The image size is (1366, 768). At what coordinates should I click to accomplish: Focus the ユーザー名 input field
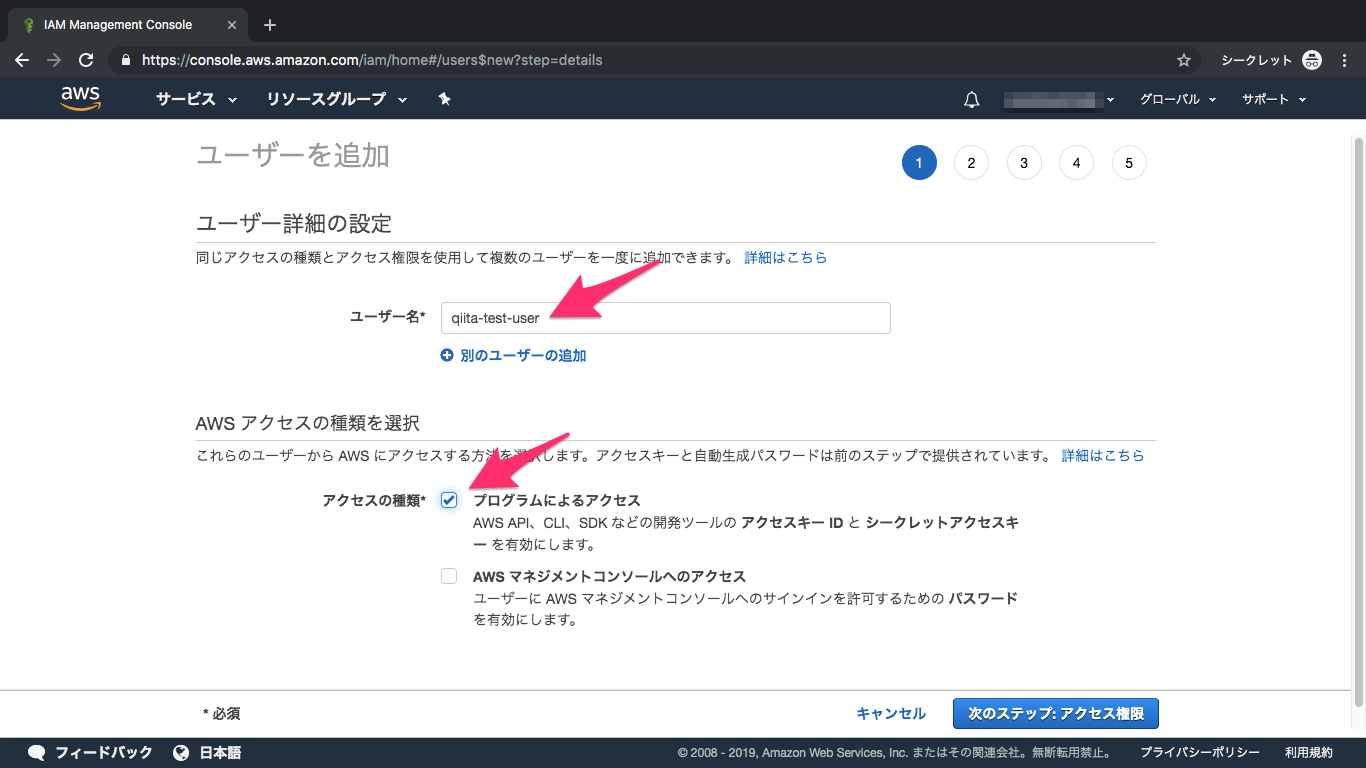pos(666,318)
